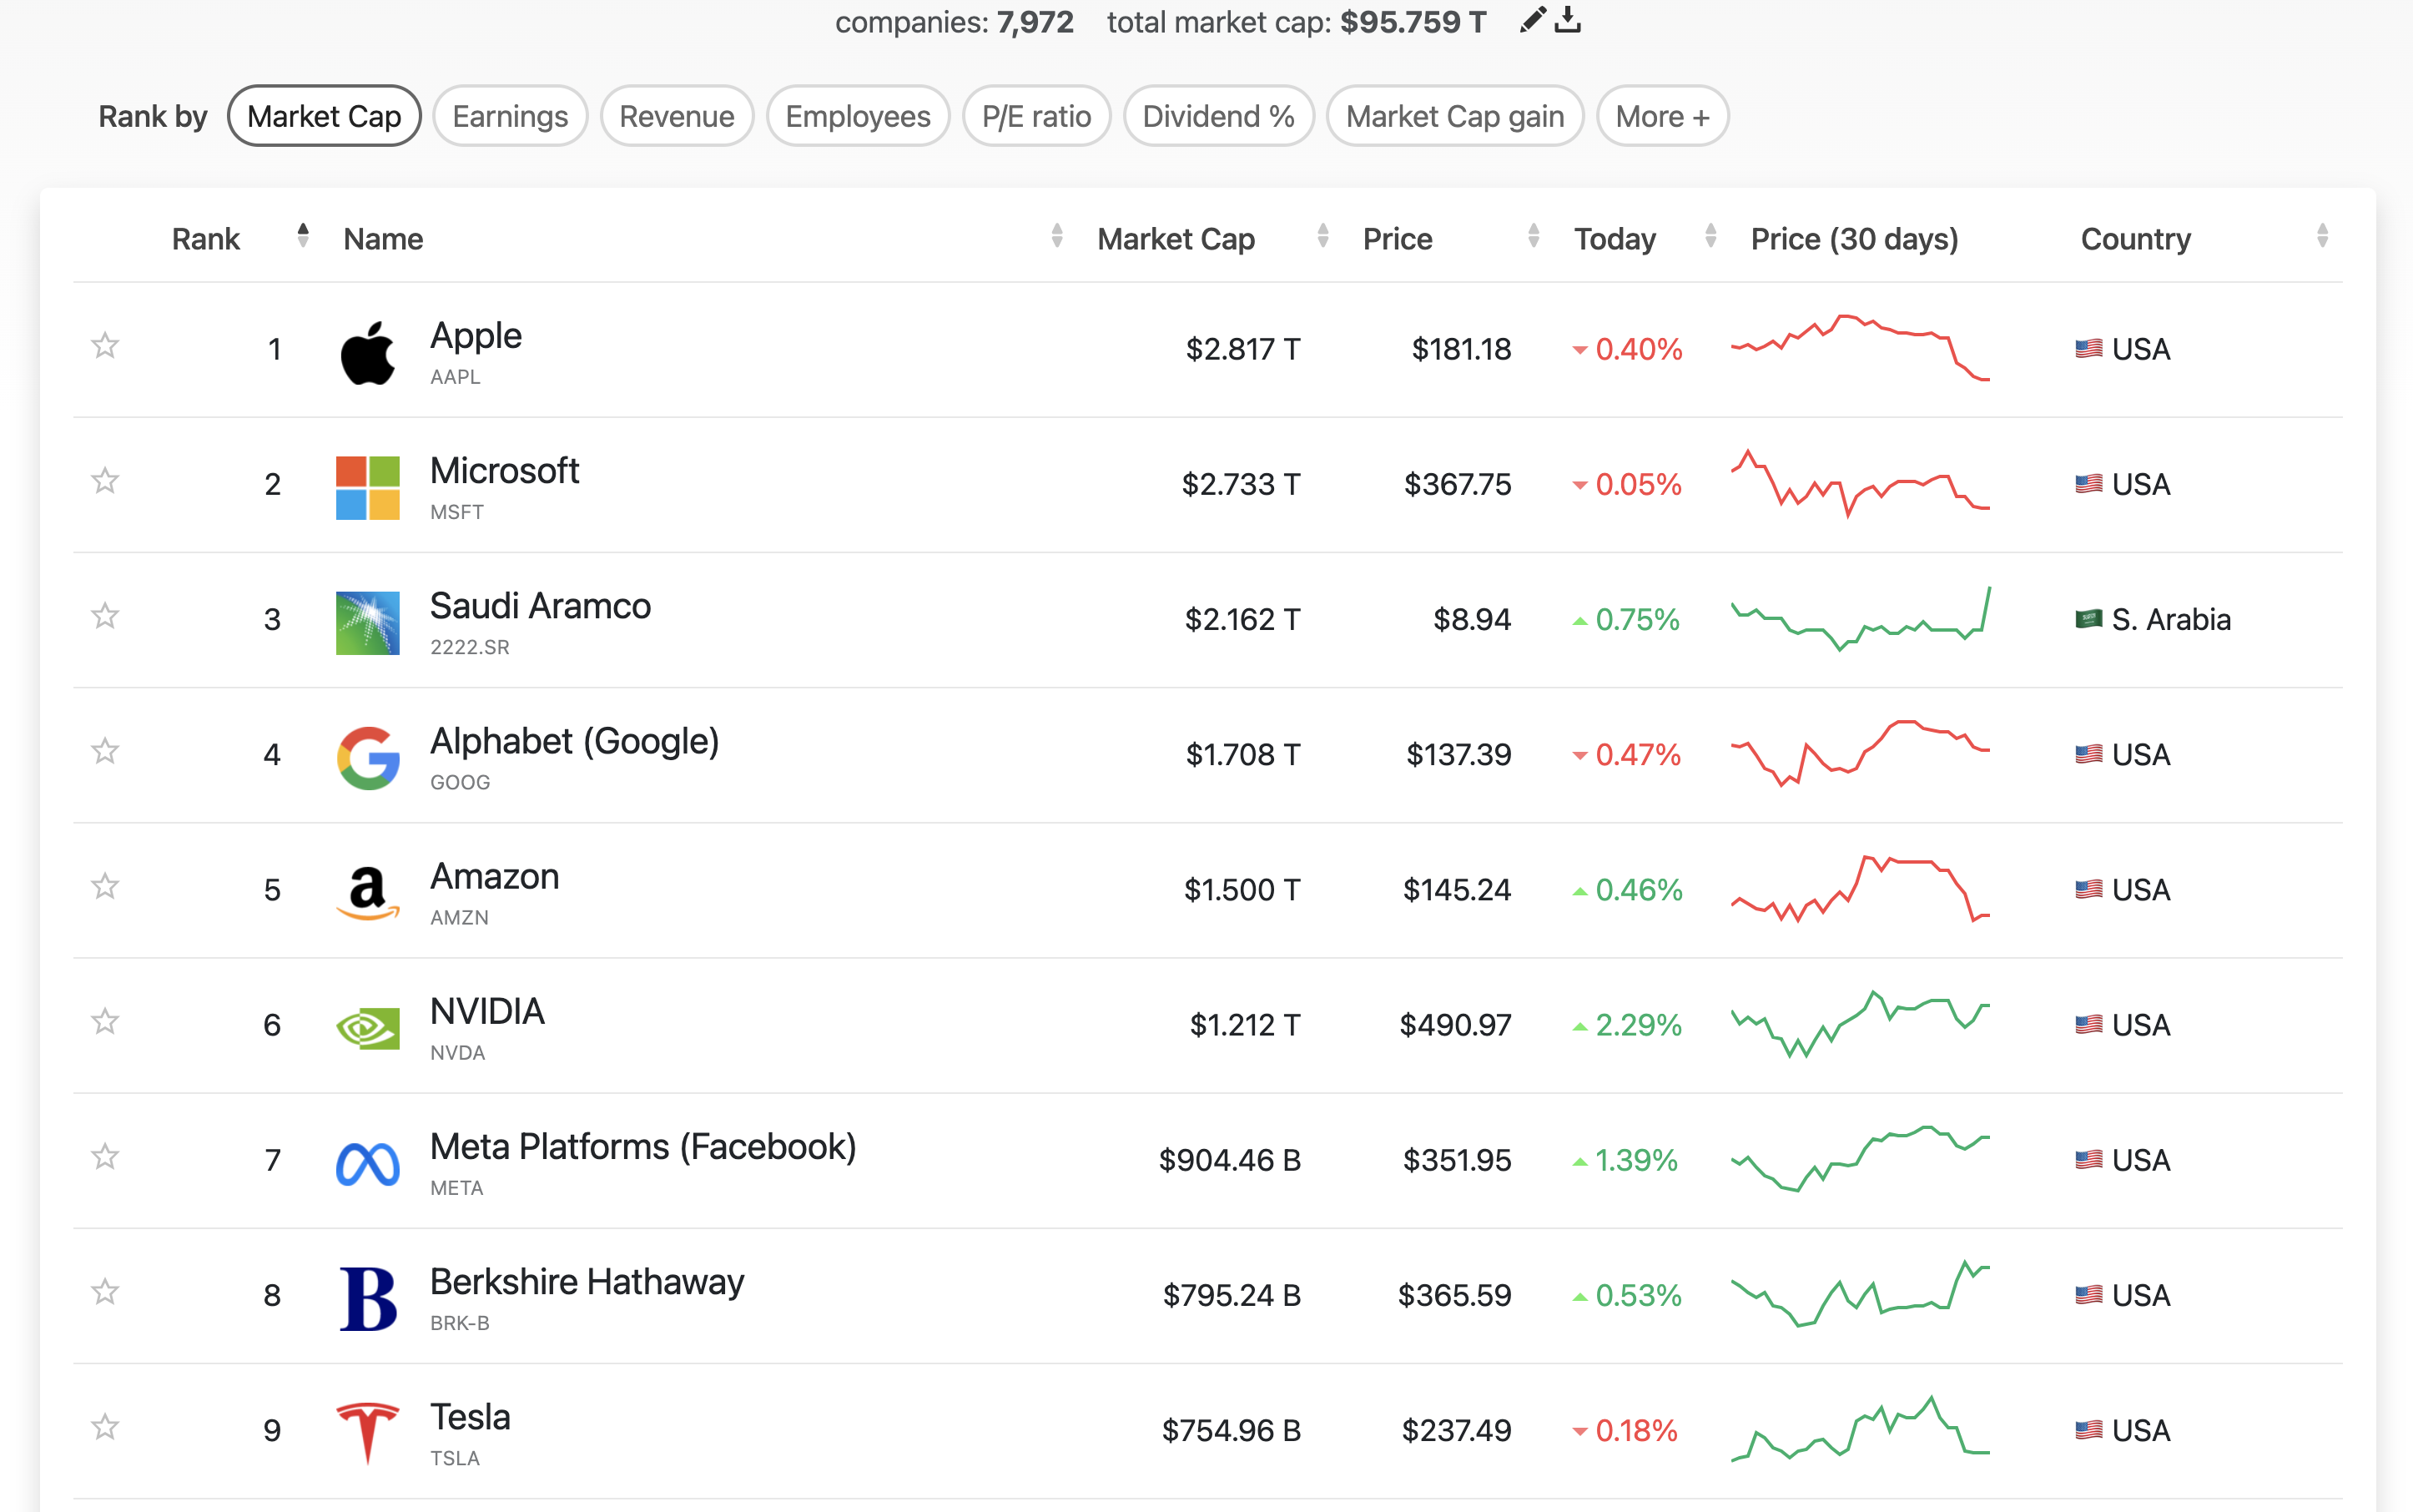The width and height of the screenshot is (2413, 1512).
Task: Expand the More + ranking options
Action: [x=1661, y=117]
